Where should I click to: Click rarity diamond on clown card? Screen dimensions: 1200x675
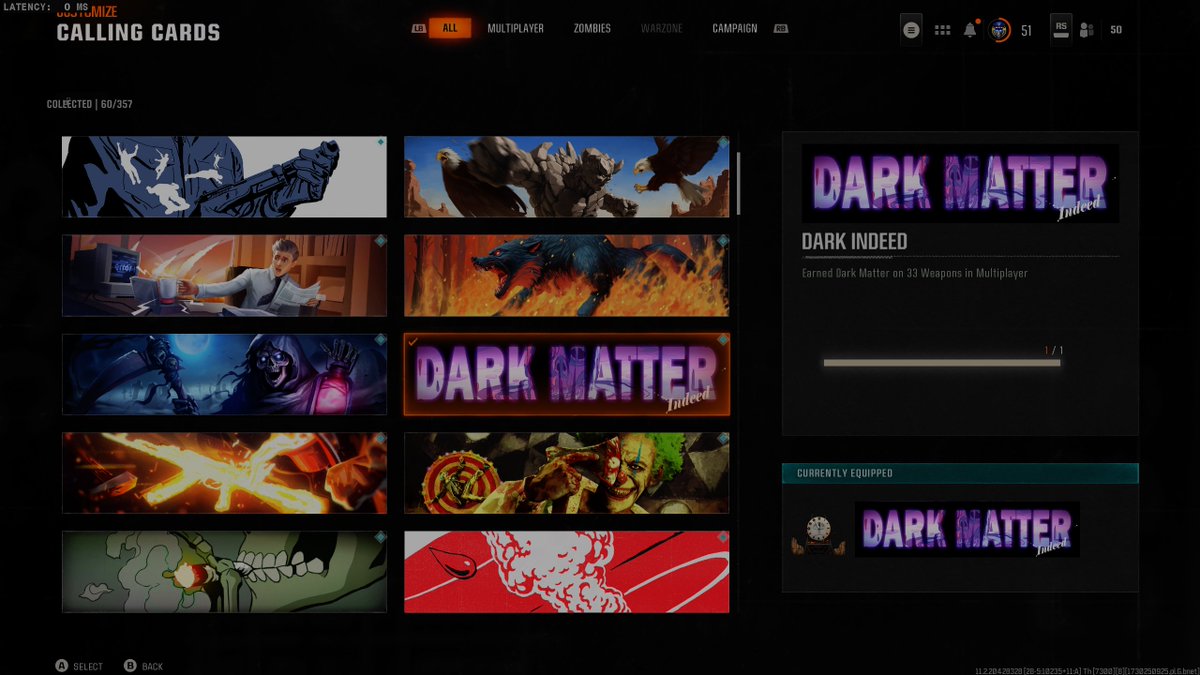(x=722, y=440)
